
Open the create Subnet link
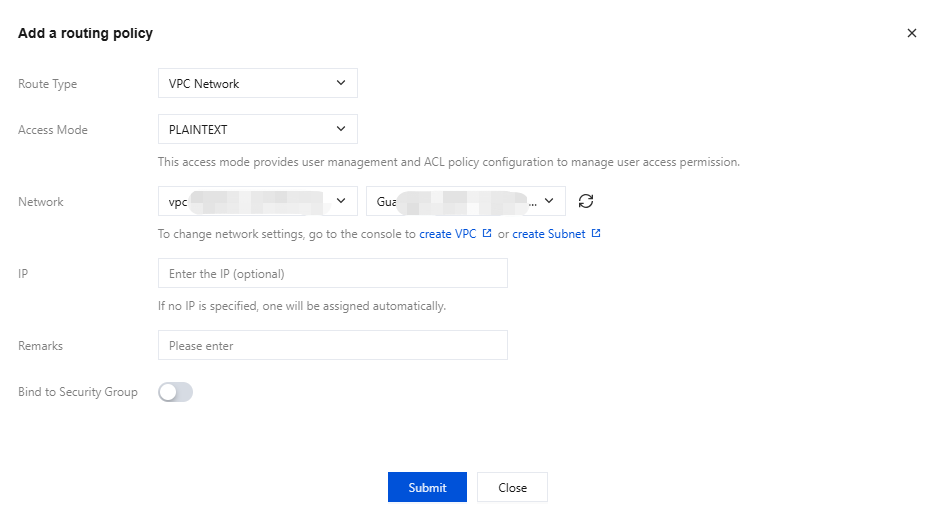coord(549,234)
